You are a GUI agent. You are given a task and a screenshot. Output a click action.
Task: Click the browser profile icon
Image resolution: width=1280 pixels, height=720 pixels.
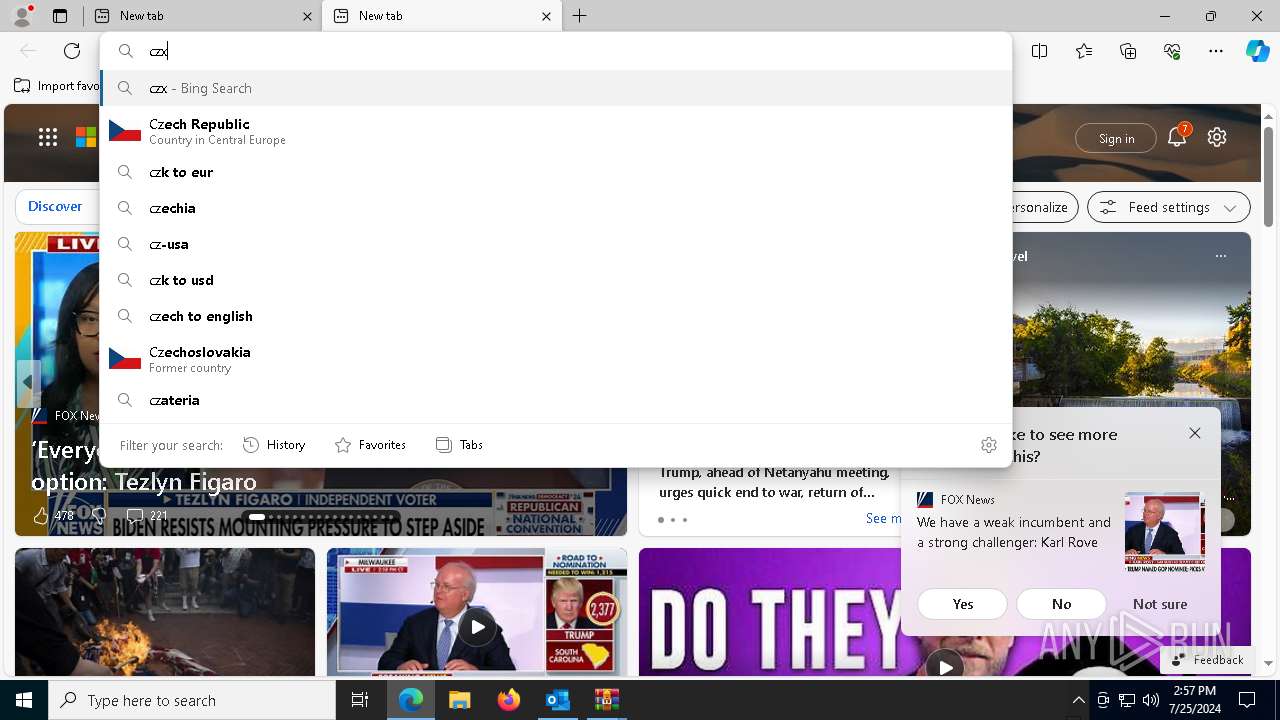[22, 16]
